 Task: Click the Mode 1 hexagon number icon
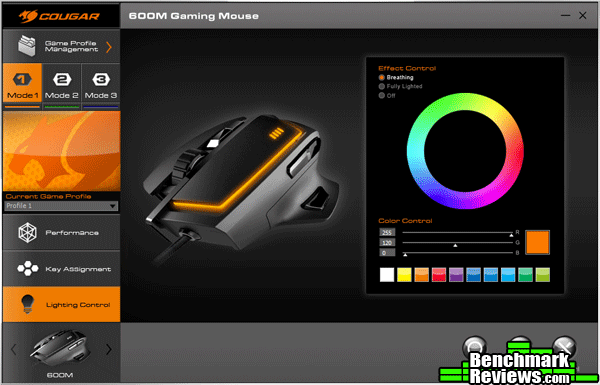click(22, 79)
